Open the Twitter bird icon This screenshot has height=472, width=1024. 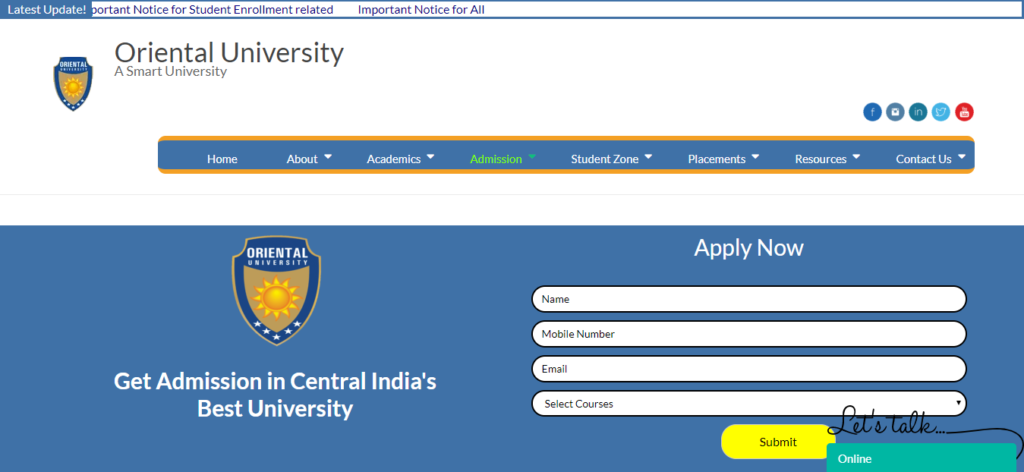pos(941,112)
